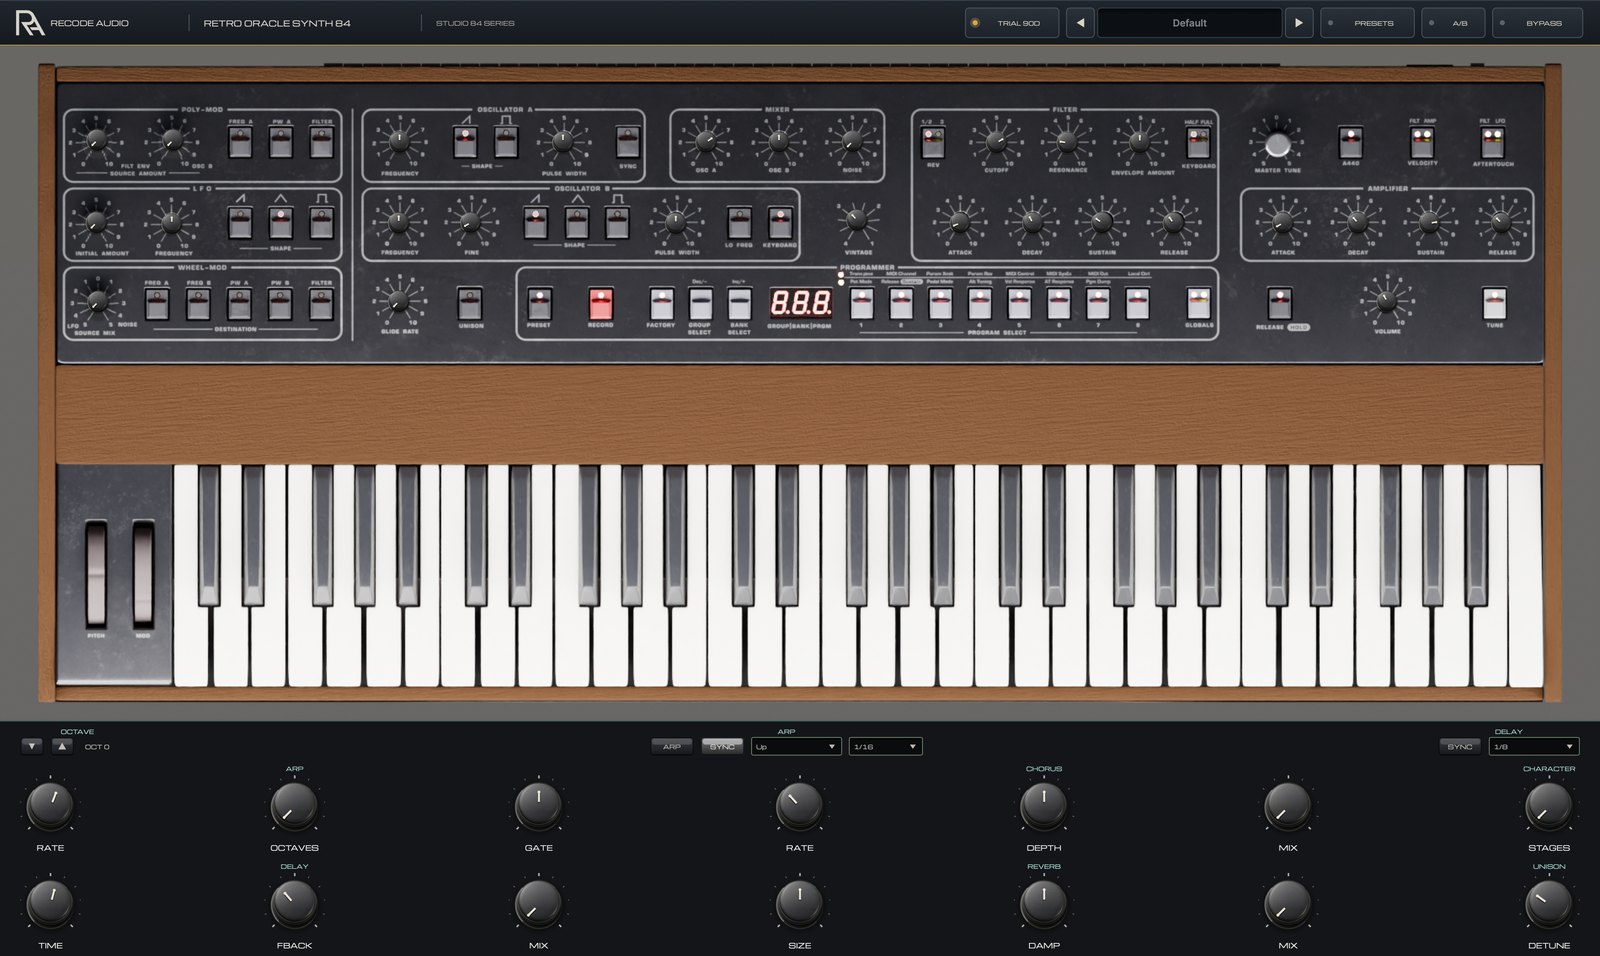This screenshot has width=1600, height=956.
Task: Lower octave with the down arrow
Action: [x=32, y=746]
